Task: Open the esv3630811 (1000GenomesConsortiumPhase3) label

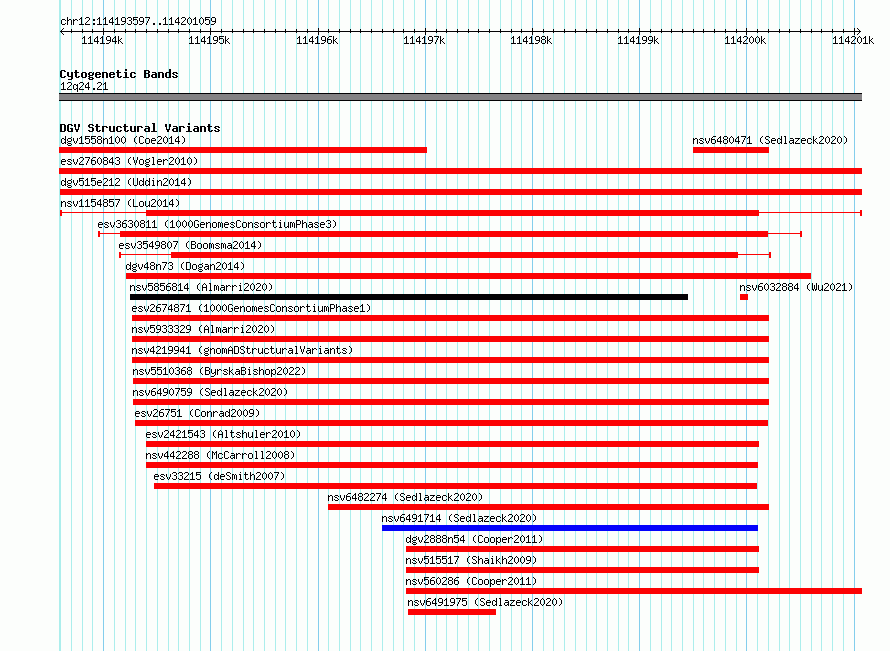Action: pos(217,224)
